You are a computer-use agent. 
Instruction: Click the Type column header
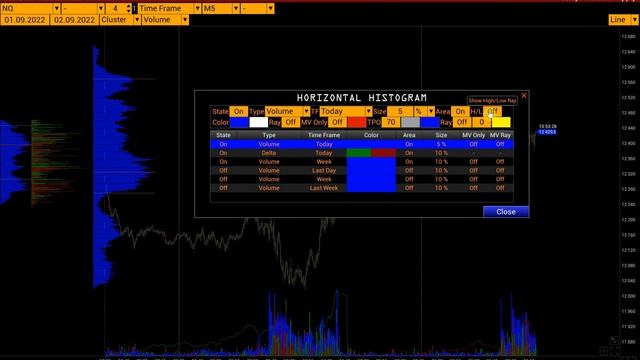pos(269,135)
